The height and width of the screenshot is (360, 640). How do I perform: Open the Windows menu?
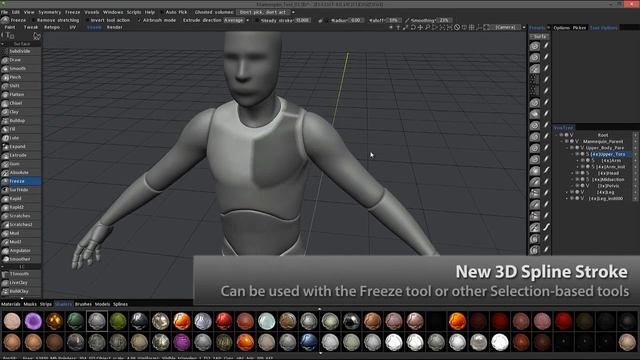tap(113, 12)
